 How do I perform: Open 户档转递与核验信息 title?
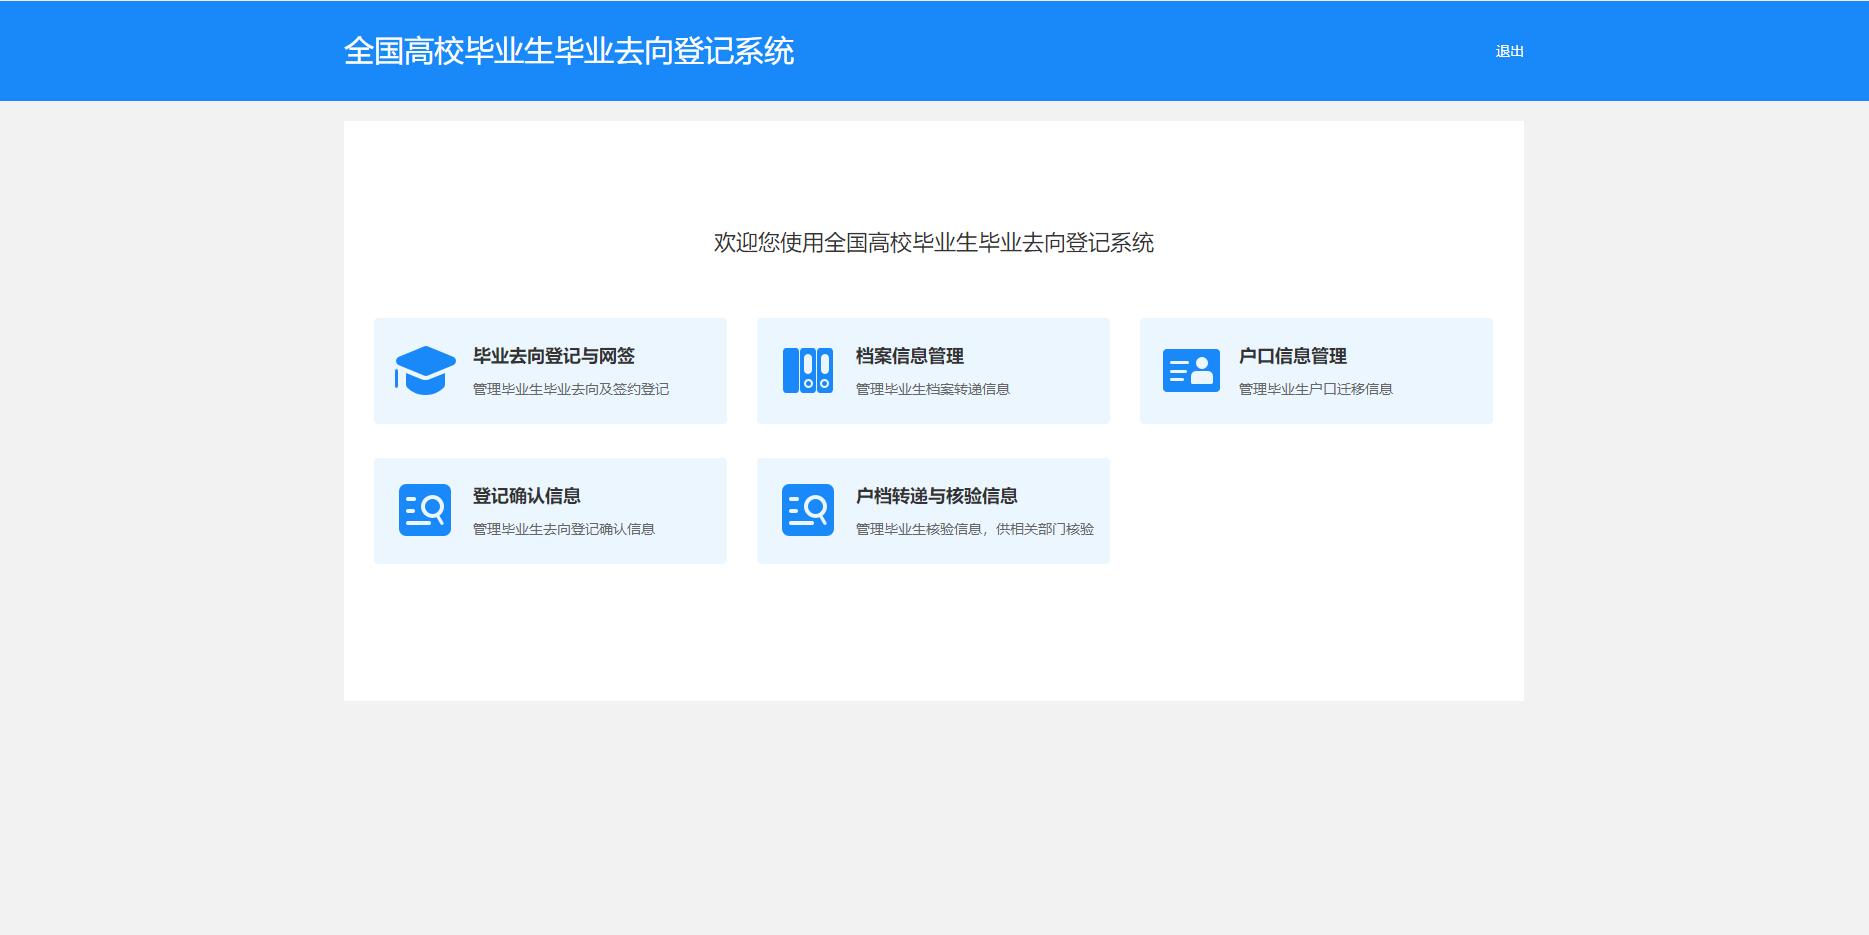coord(936,496)
